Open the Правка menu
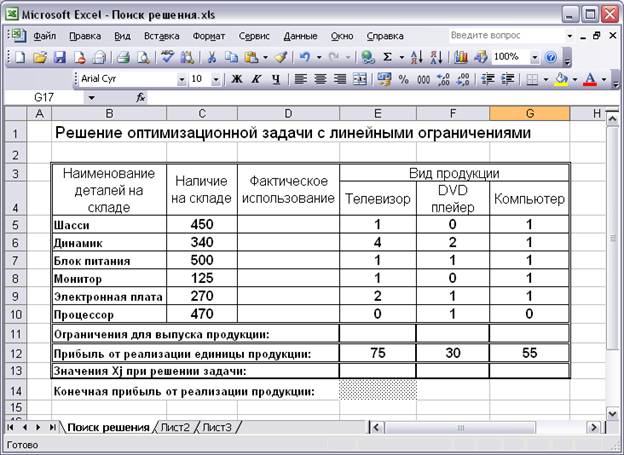The image size is (624, 455). click(85, 36)
